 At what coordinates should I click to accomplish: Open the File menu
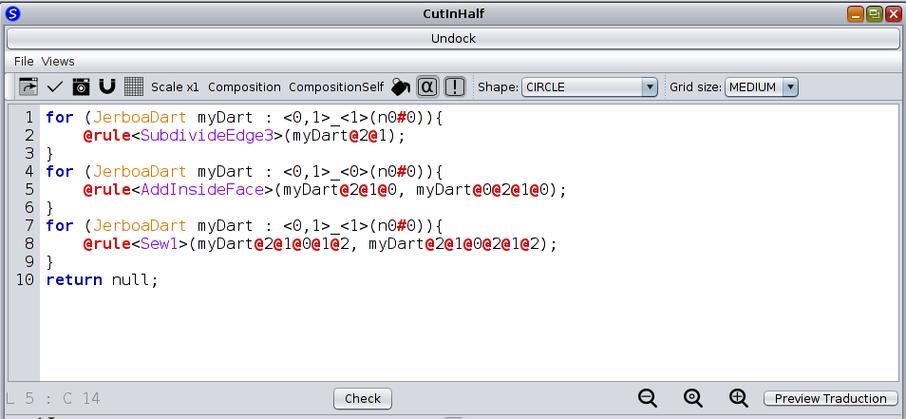tap(24, 61)
